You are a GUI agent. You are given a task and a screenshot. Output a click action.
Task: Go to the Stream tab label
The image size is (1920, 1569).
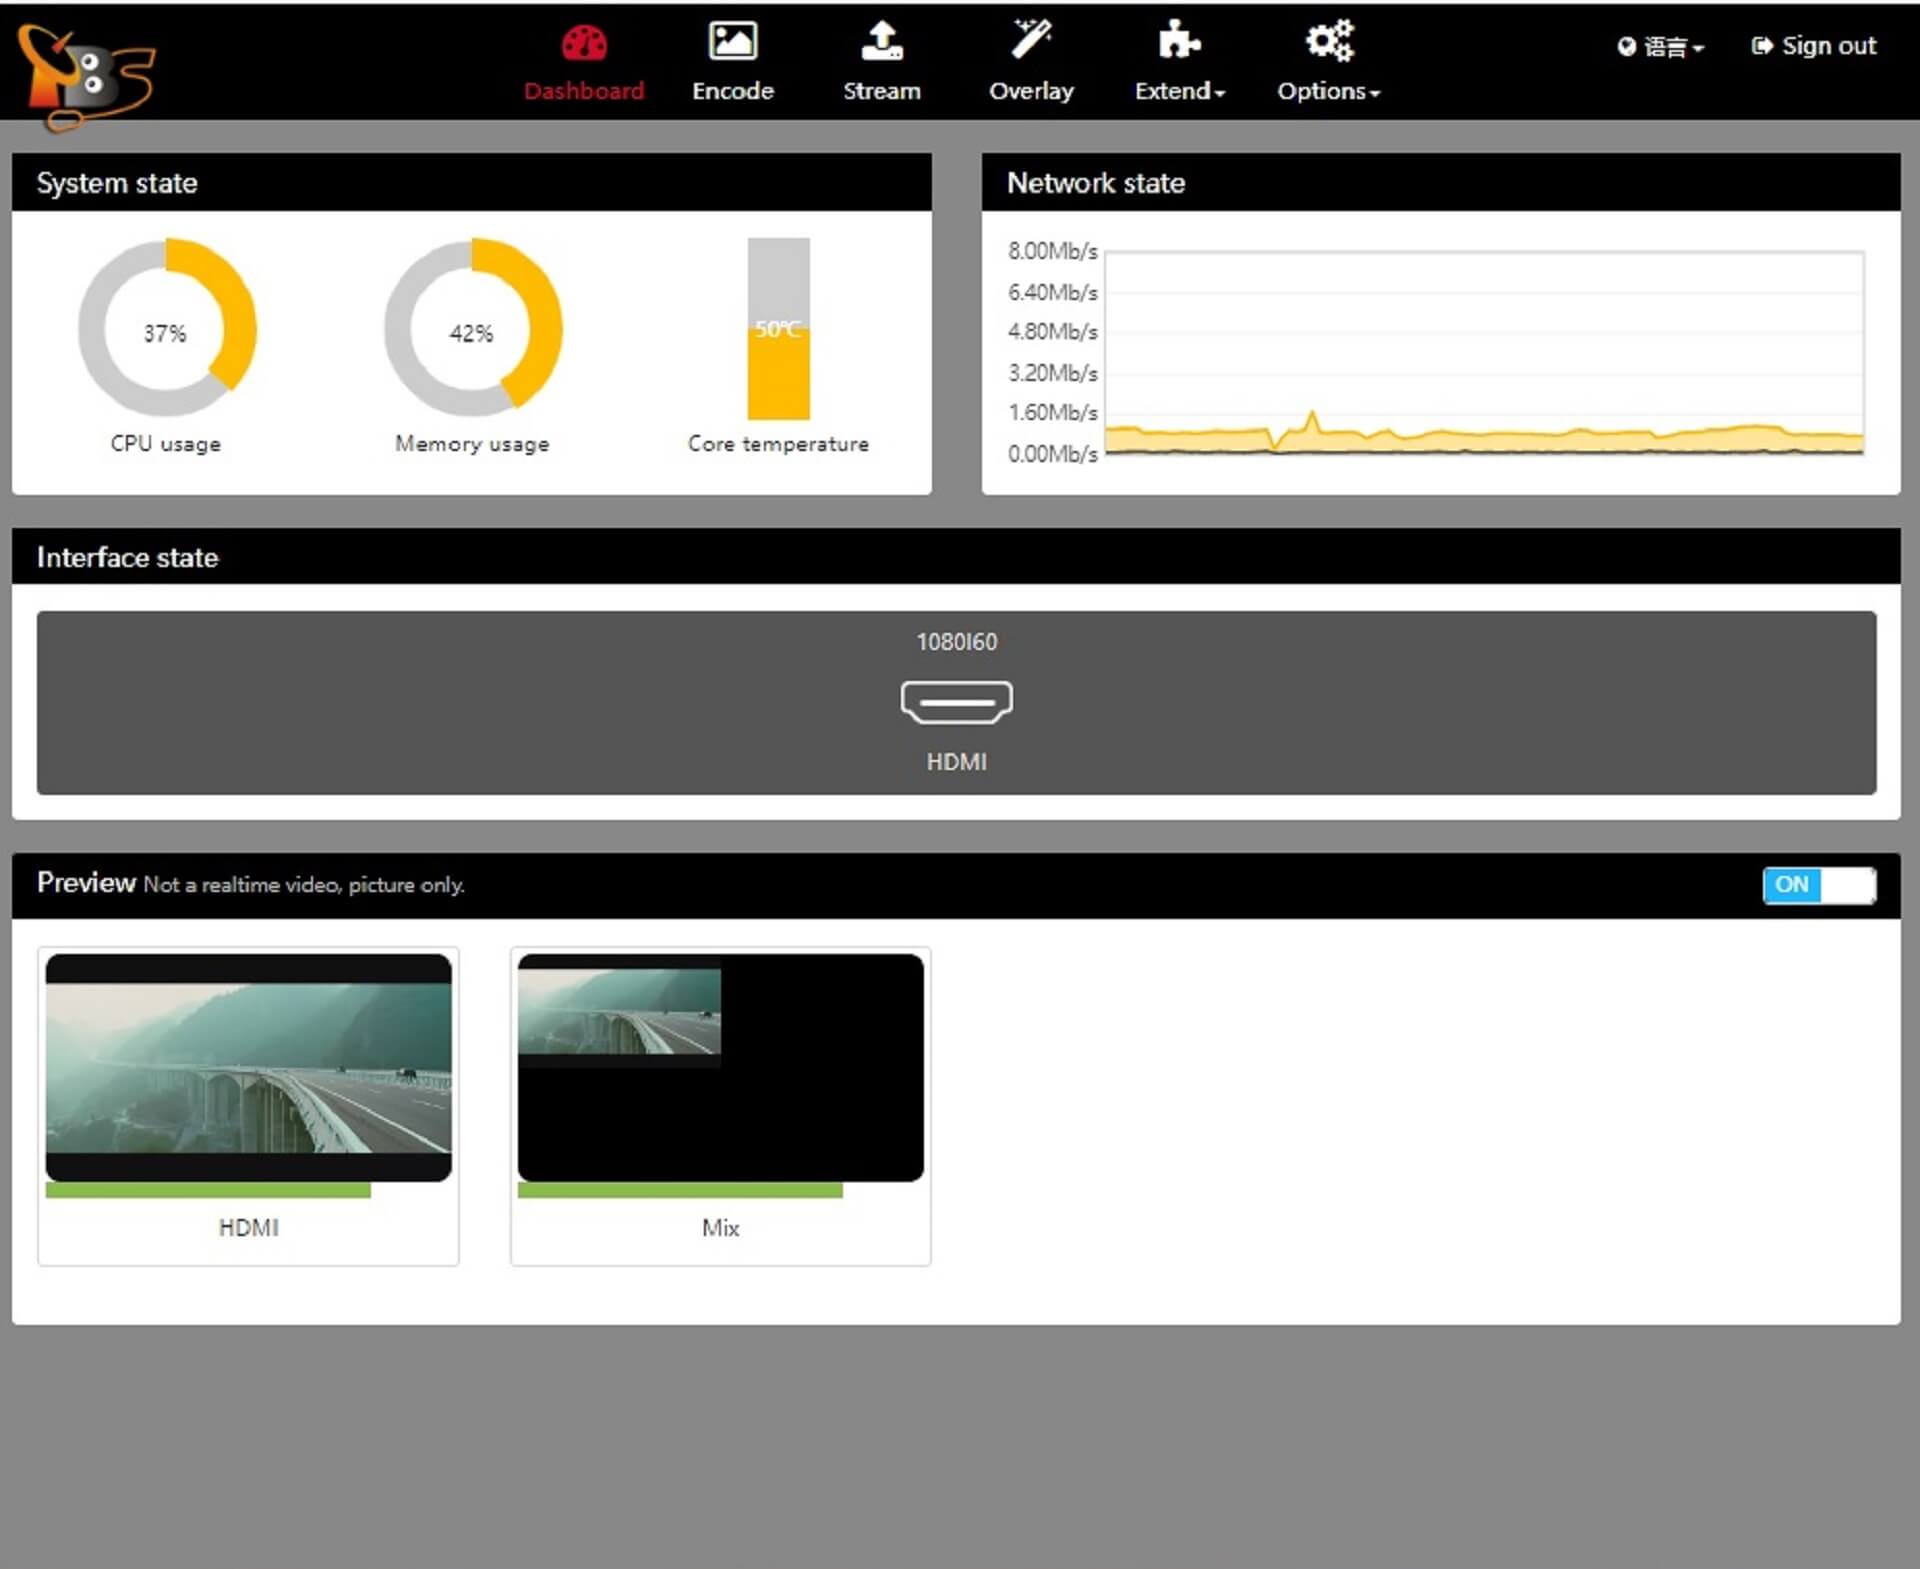pyautogui.click(x=881, y=91)
